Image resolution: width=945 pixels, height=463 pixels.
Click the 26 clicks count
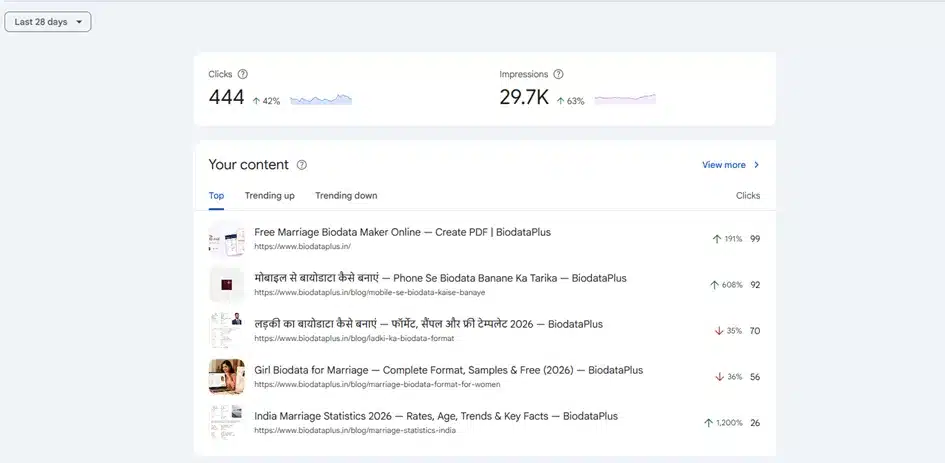point(755,423)
